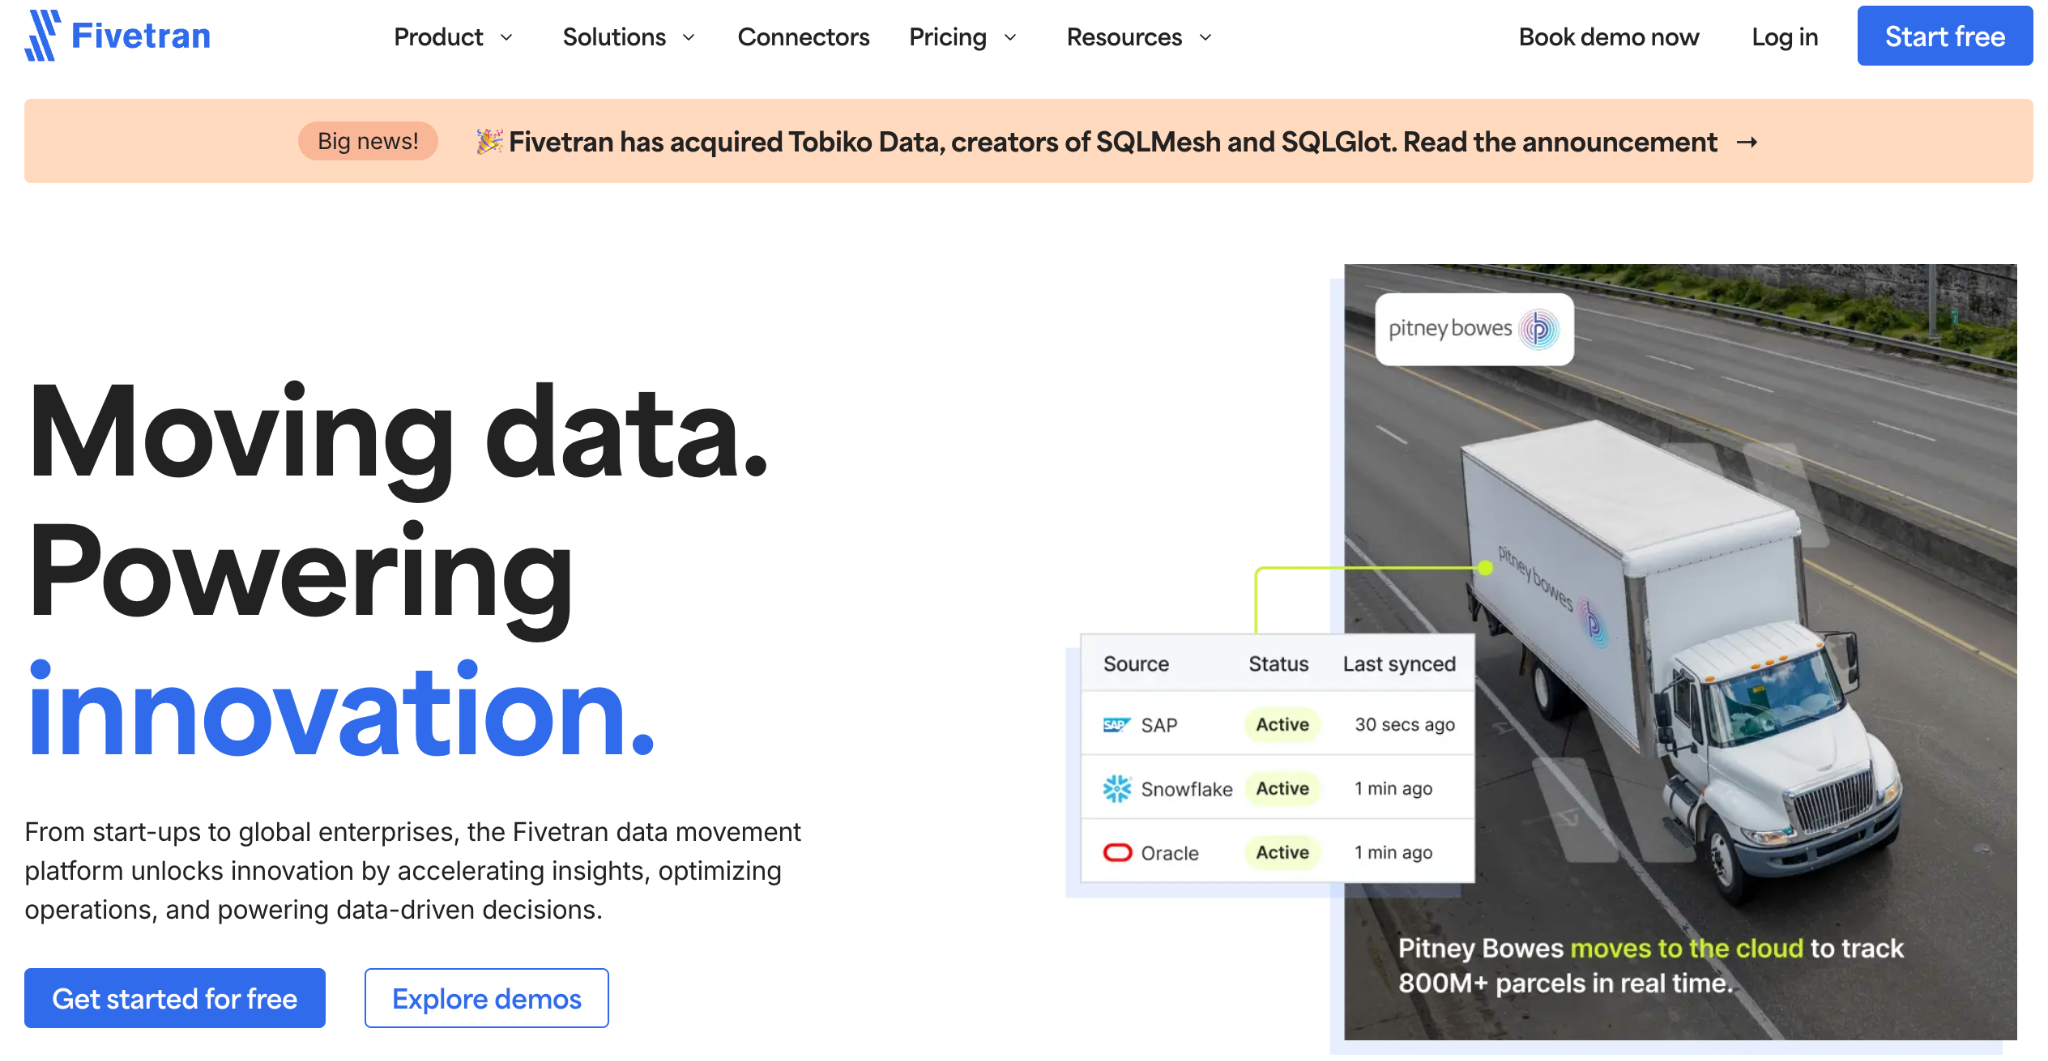This screenshot has height=1061, width=2048.
Task: Expand the Resources dropdown chevron
Action: [1205, 38]
